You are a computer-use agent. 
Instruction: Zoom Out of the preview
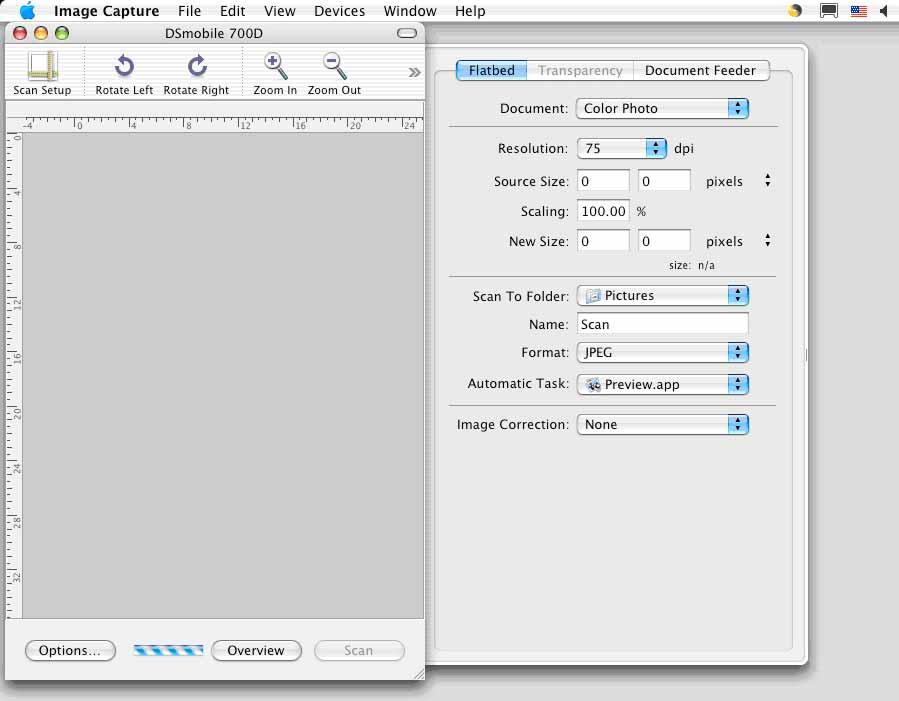click(334, 74)
